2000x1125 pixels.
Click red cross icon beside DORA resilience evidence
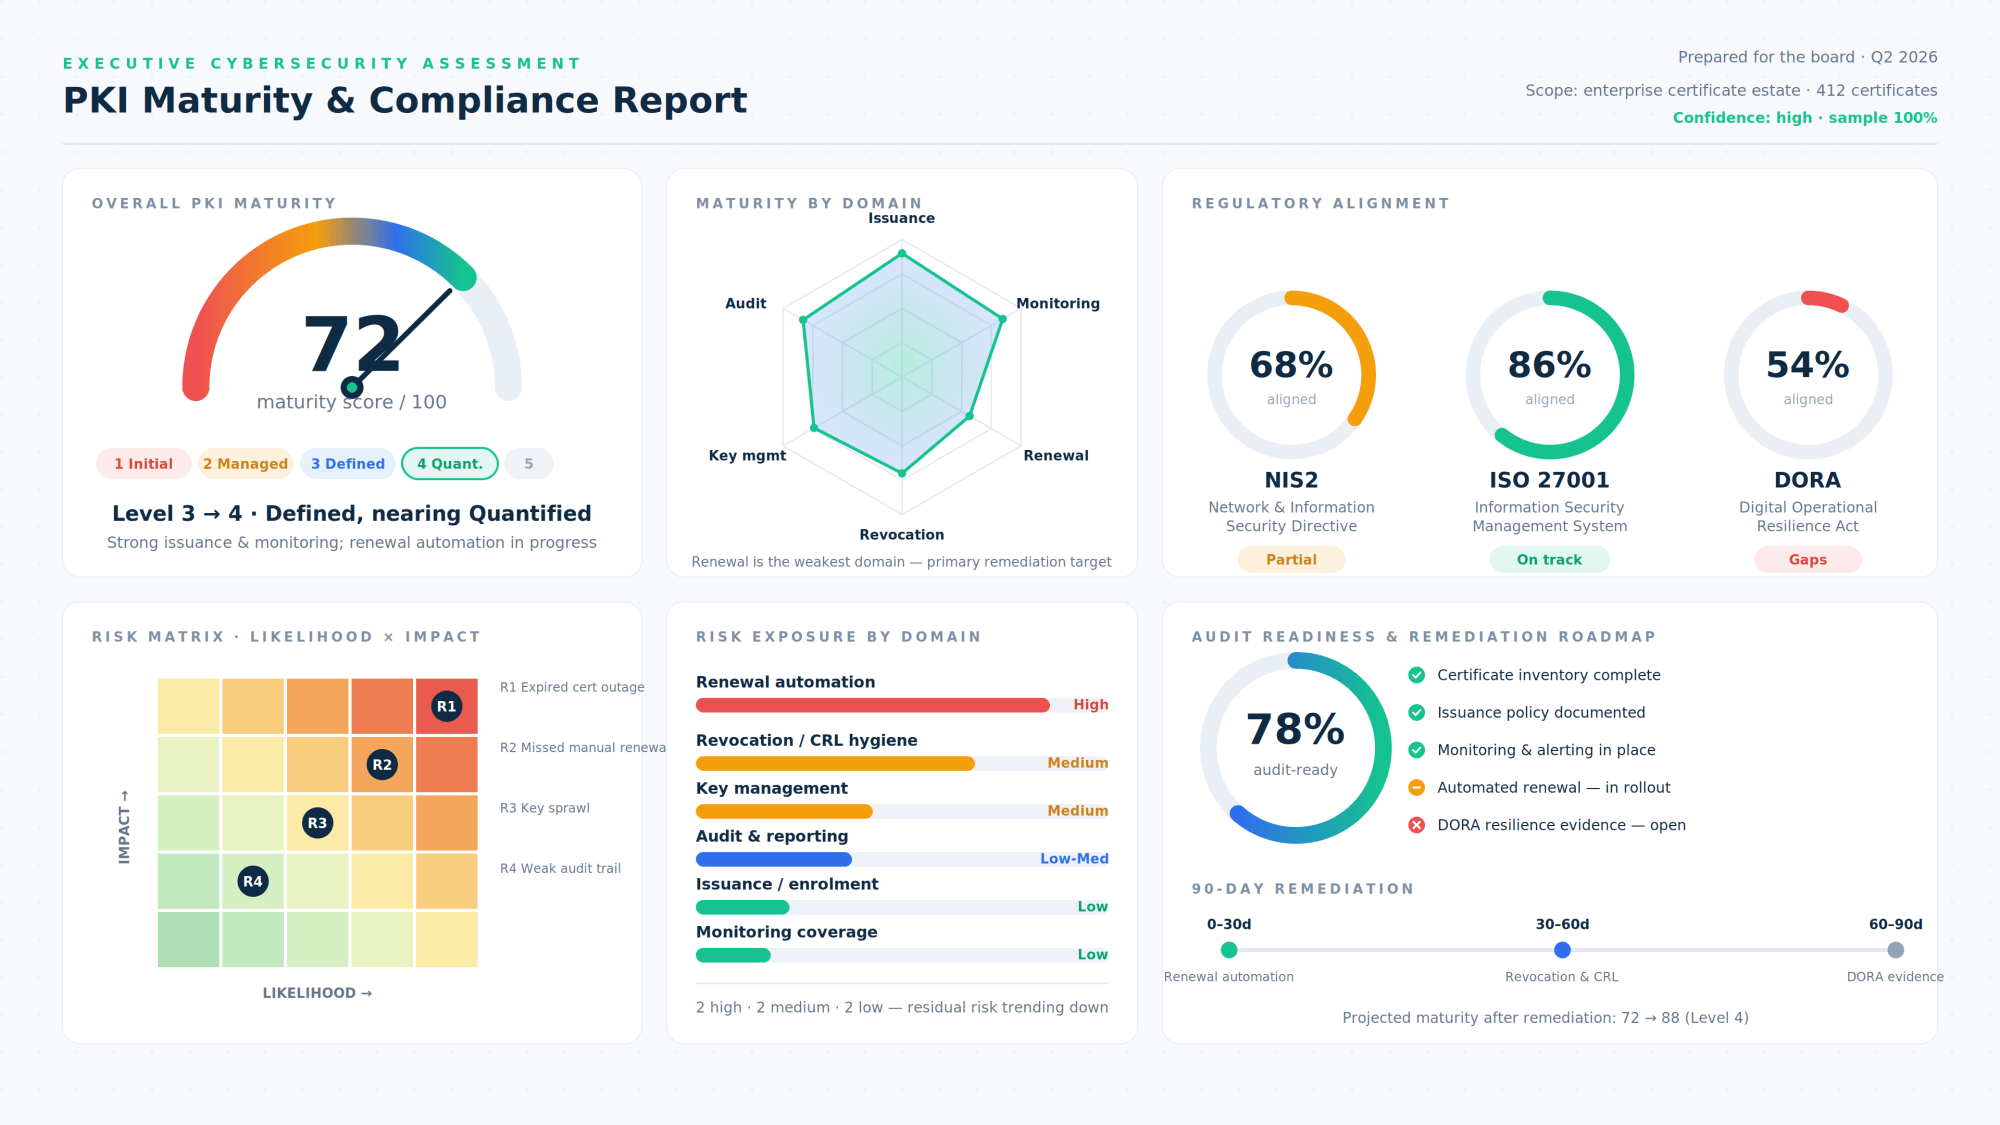pyautogui.click(x=1416, y=825)
